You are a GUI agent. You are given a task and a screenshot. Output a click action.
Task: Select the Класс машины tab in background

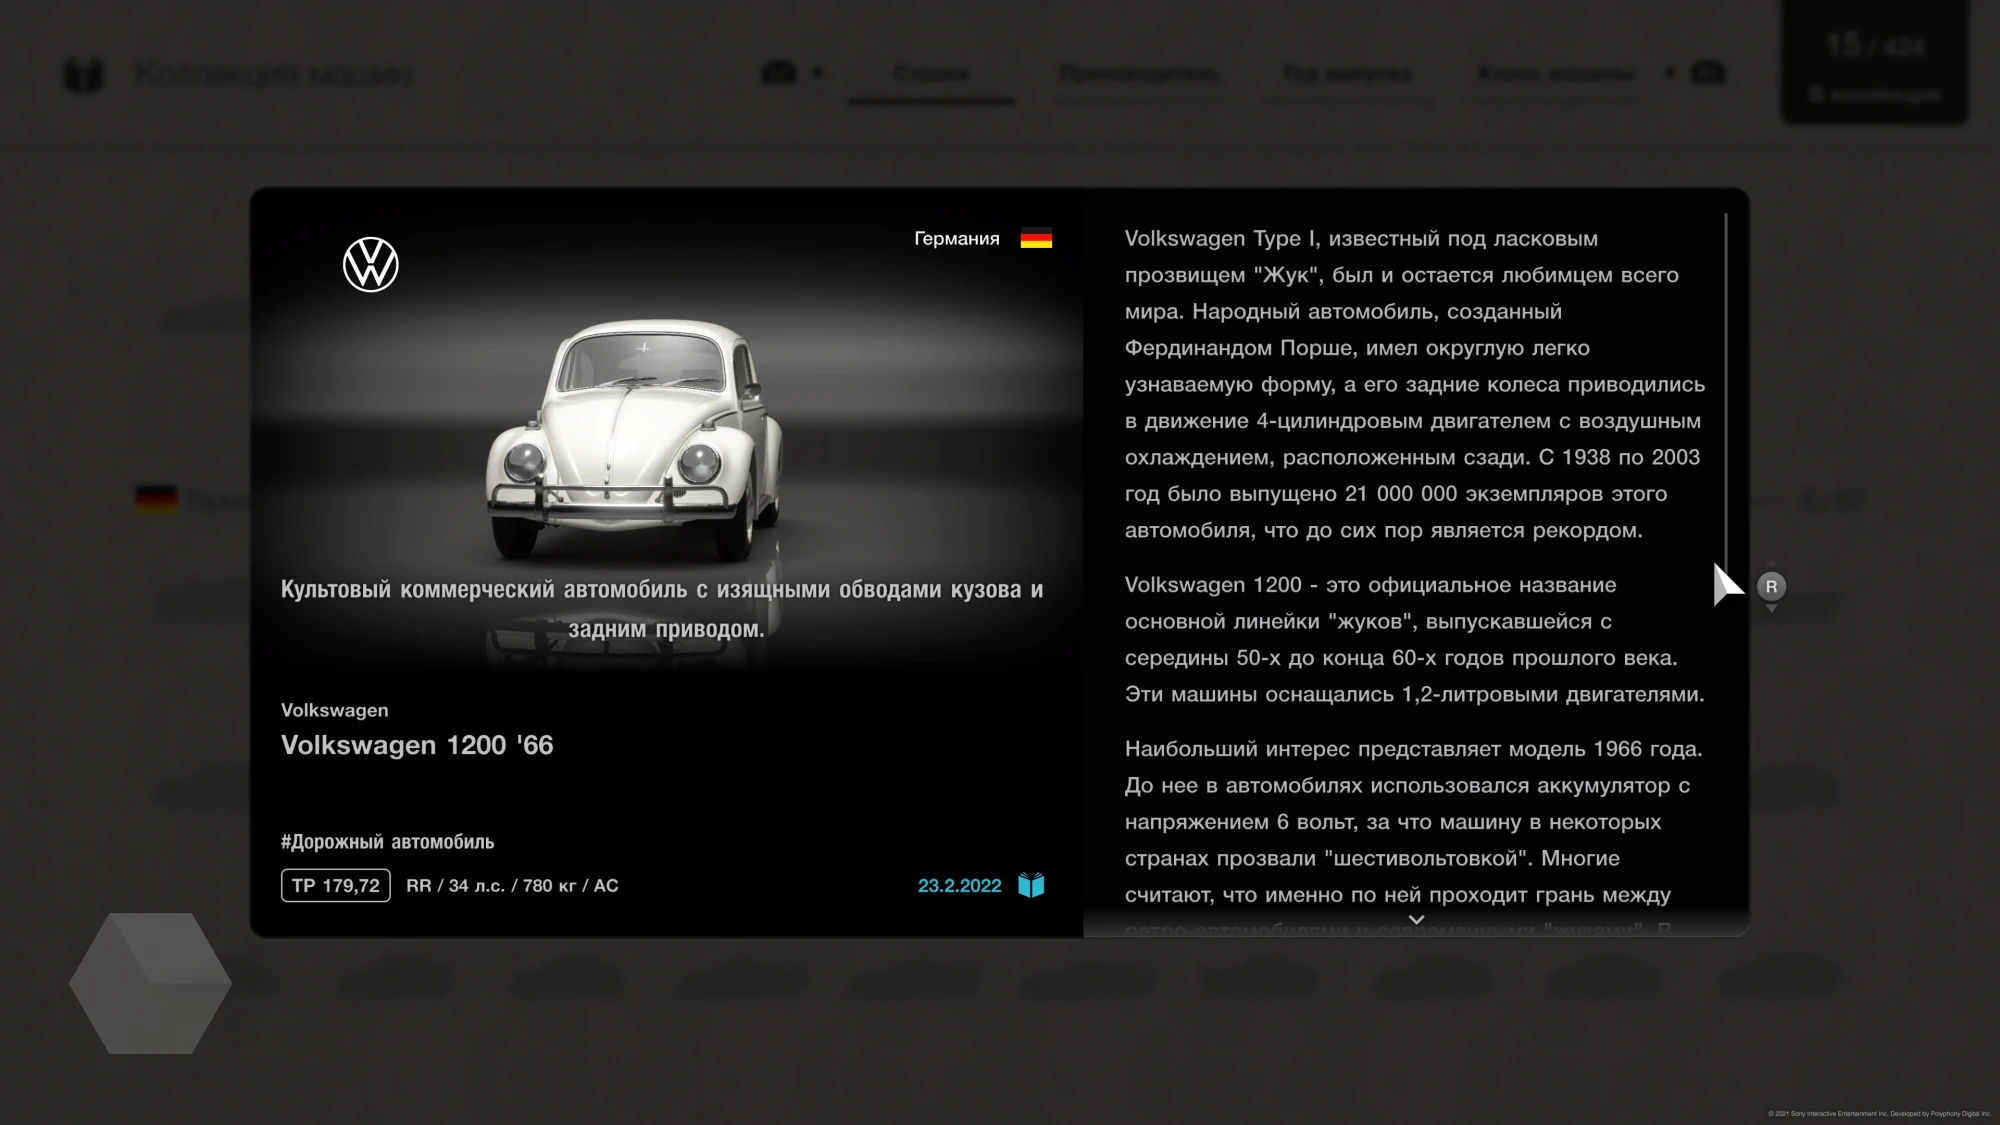(1556, 74)
